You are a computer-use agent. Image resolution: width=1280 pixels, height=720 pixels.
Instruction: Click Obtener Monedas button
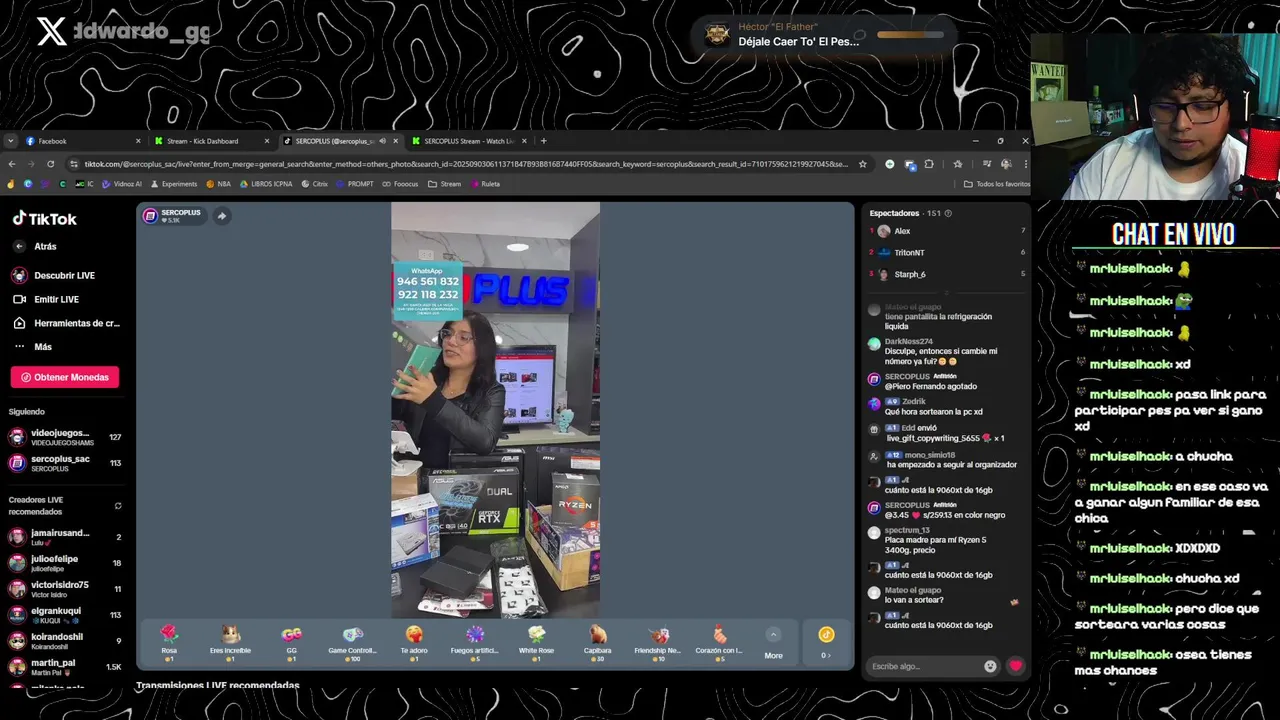click(65, 377)
